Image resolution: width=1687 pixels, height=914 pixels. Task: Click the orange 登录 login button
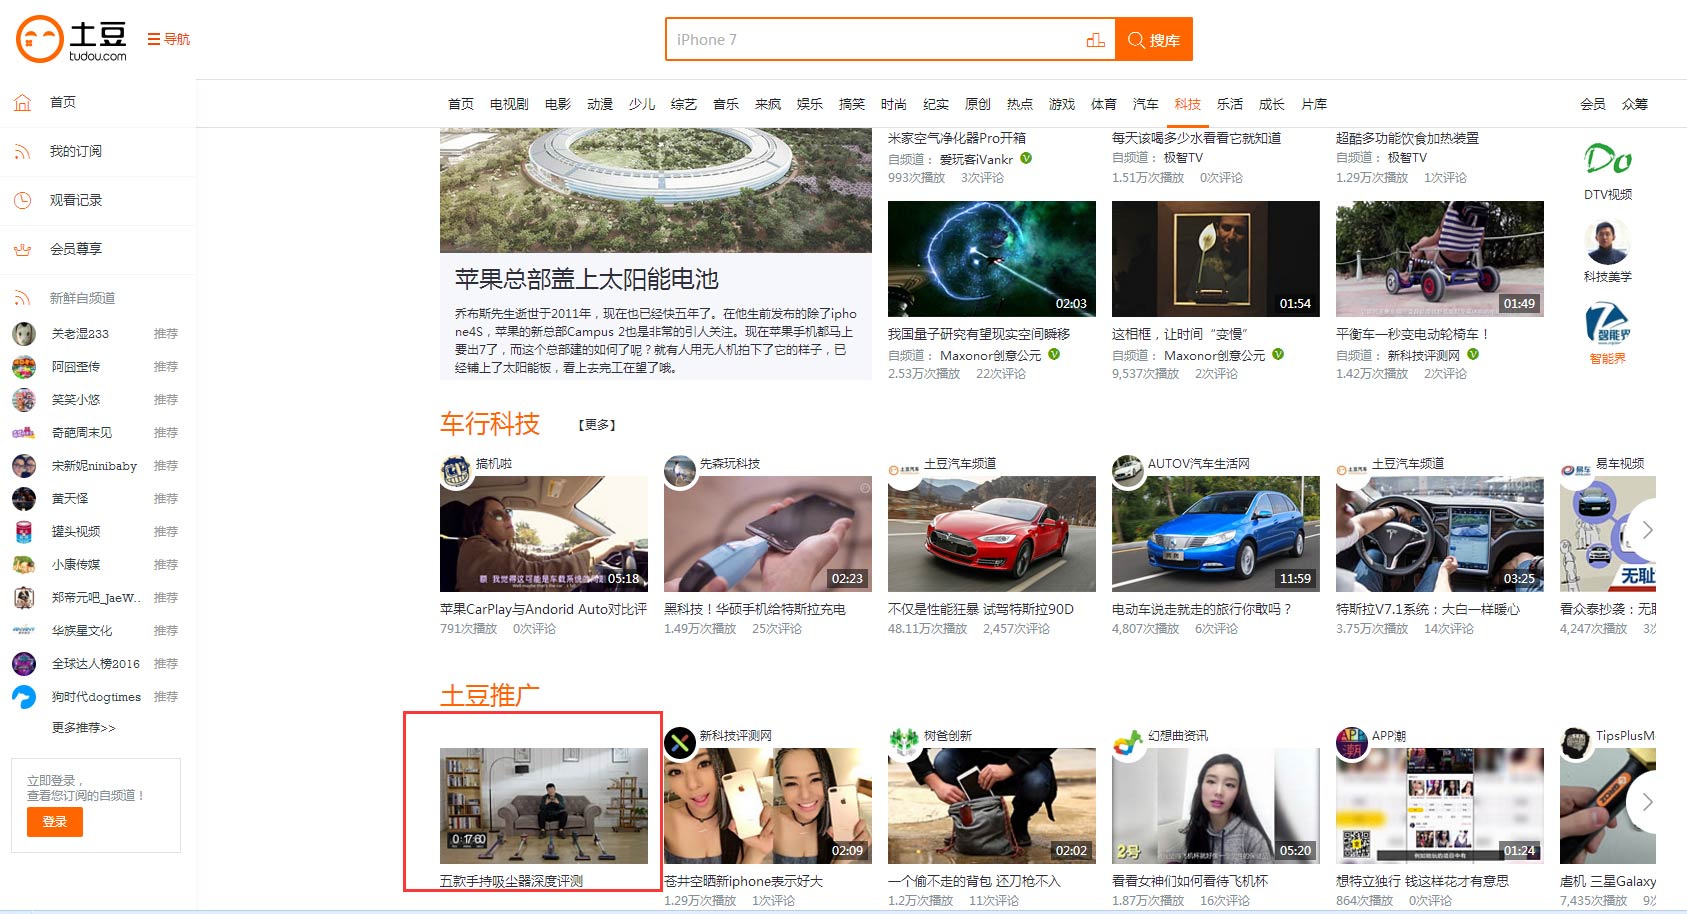tap(55, 822)
